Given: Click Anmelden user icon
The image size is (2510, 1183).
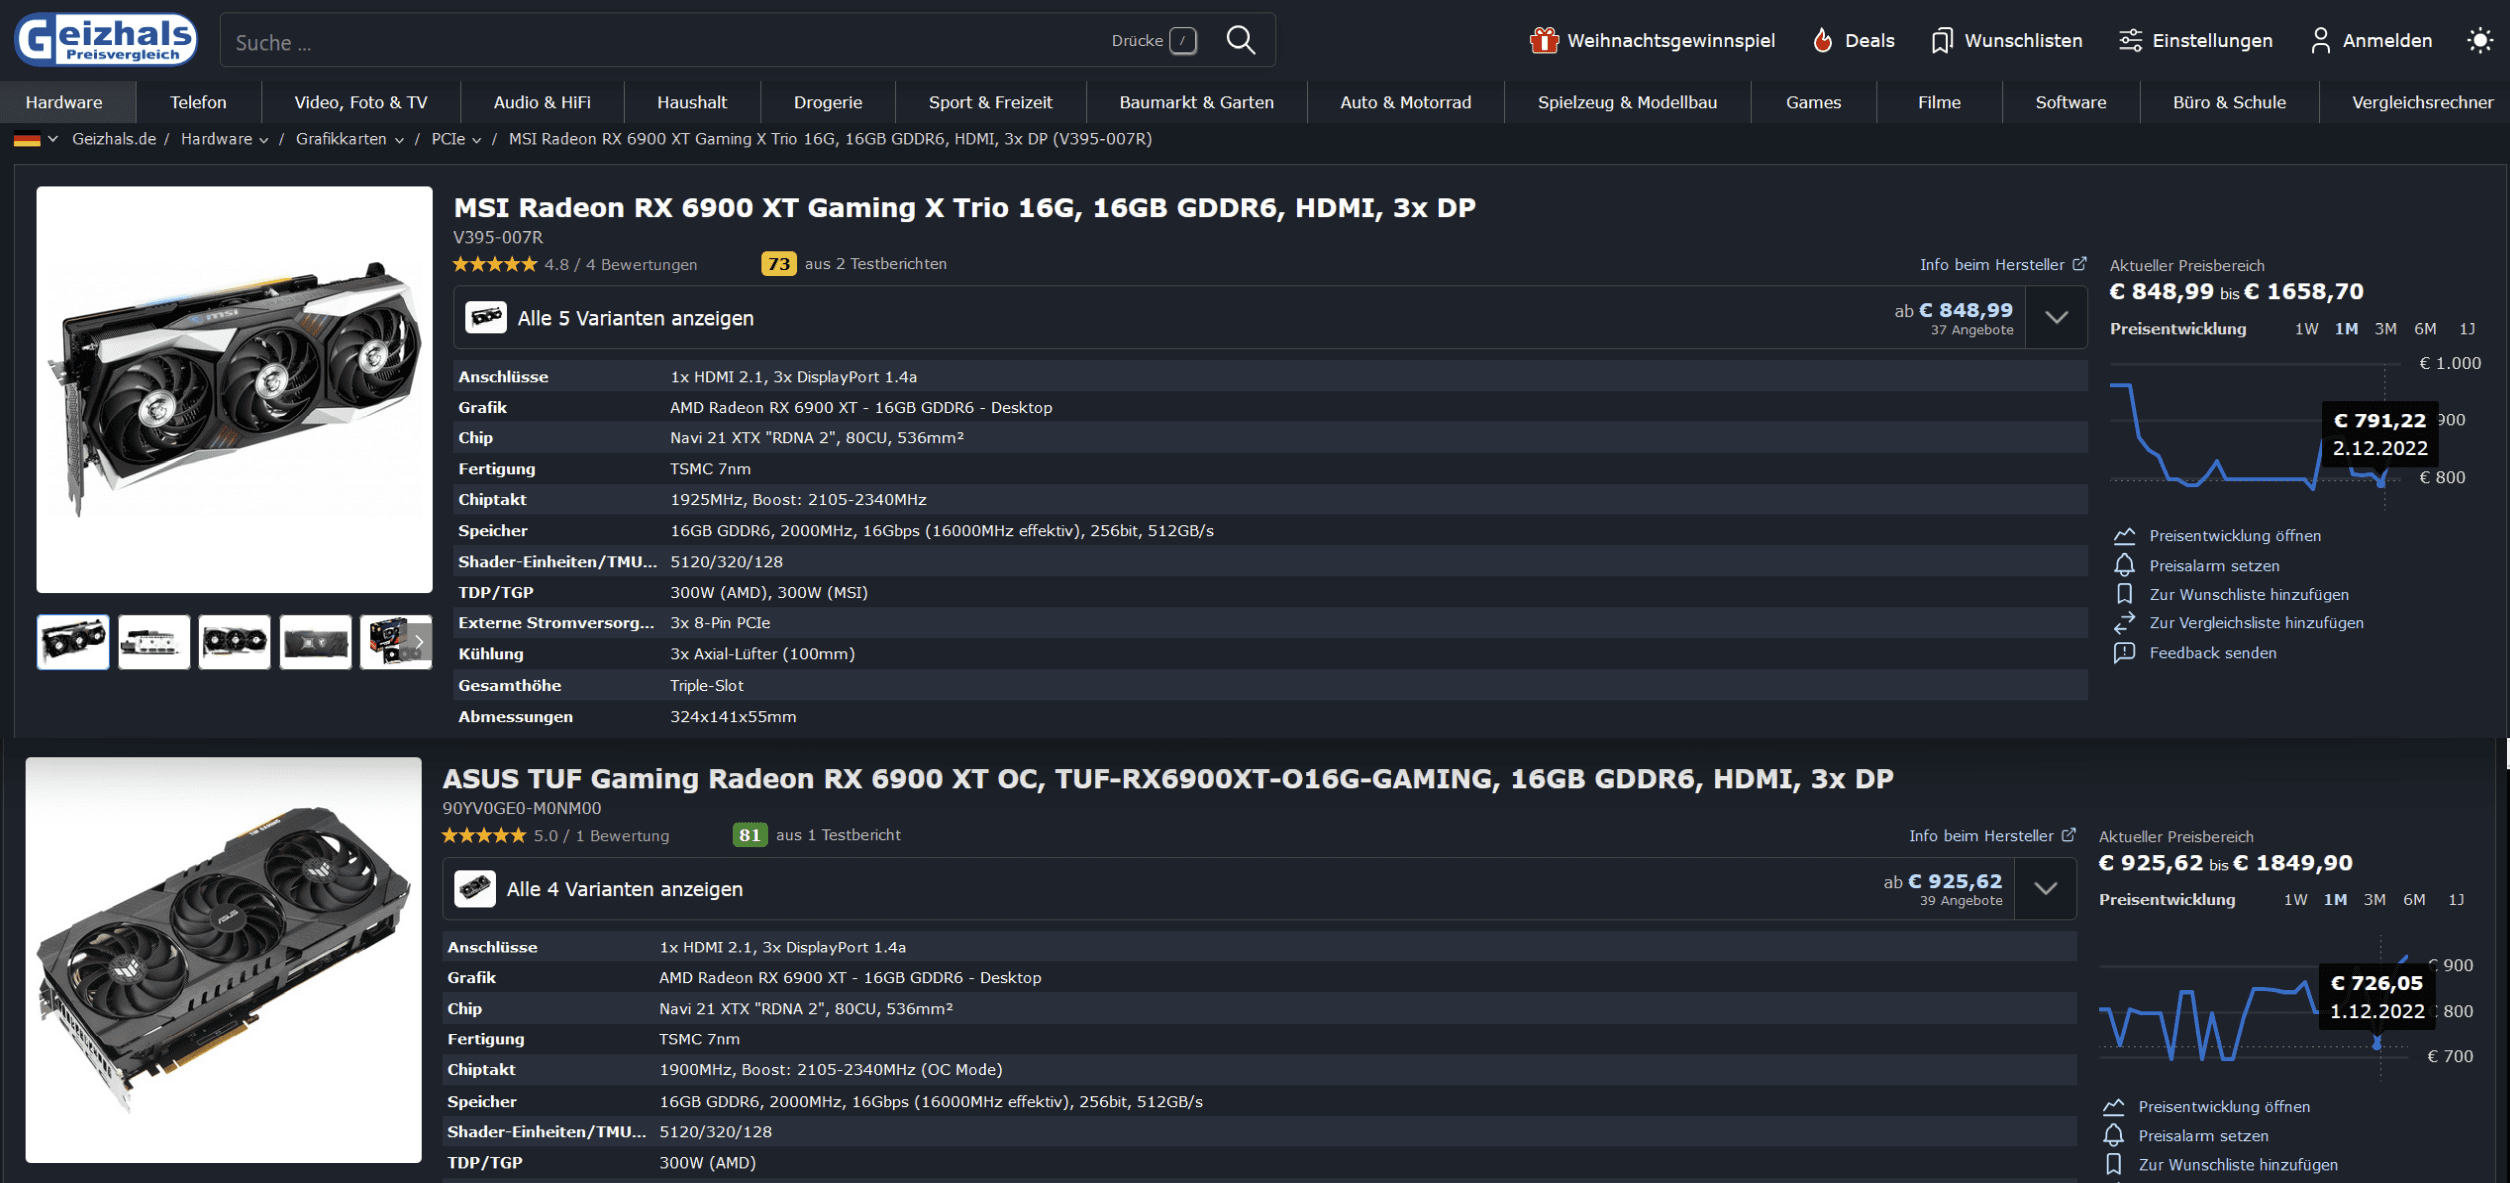Looking at the screenshot, I should coord(2370,40).
